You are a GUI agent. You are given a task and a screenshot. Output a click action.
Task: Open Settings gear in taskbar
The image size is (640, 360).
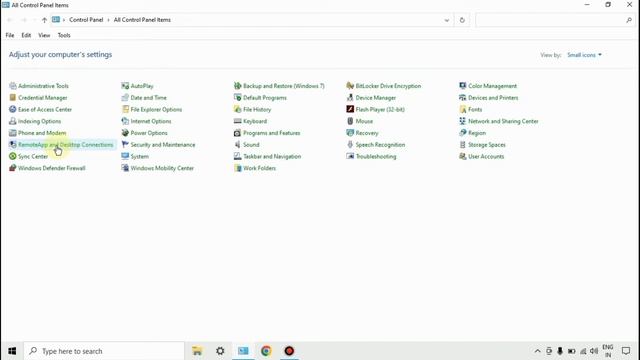point(220,351)
